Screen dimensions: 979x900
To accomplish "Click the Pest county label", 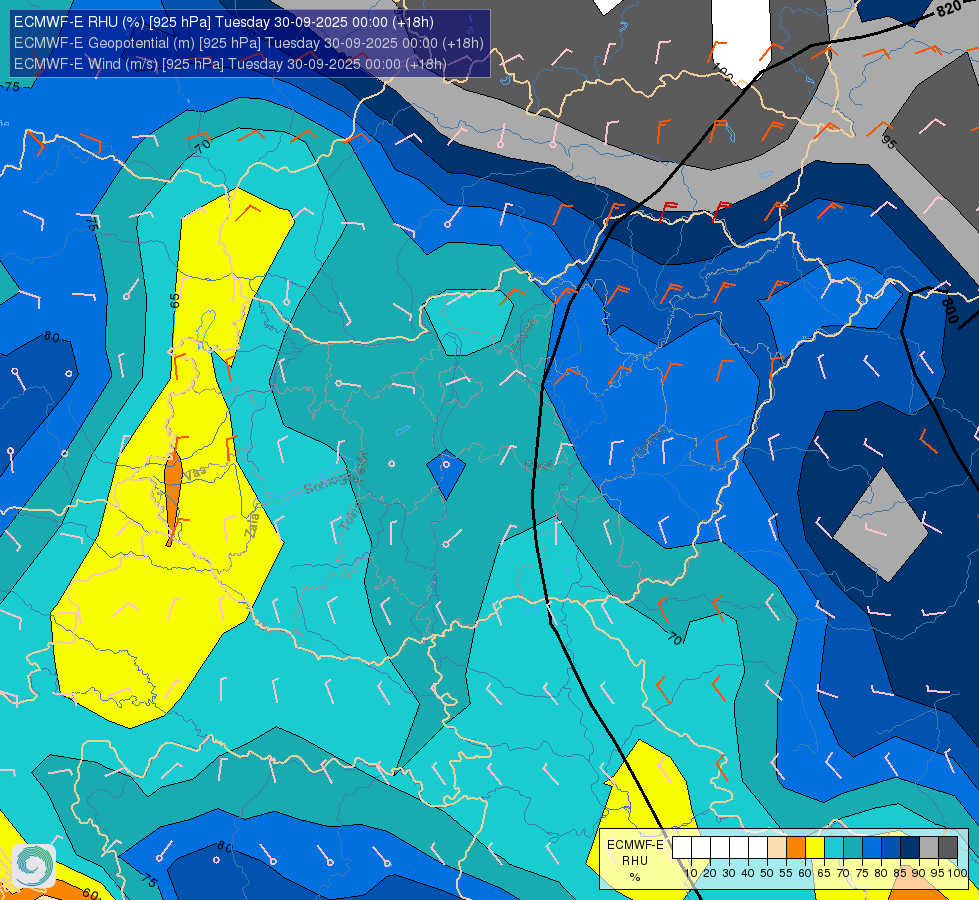I will [x=538, y=465].
